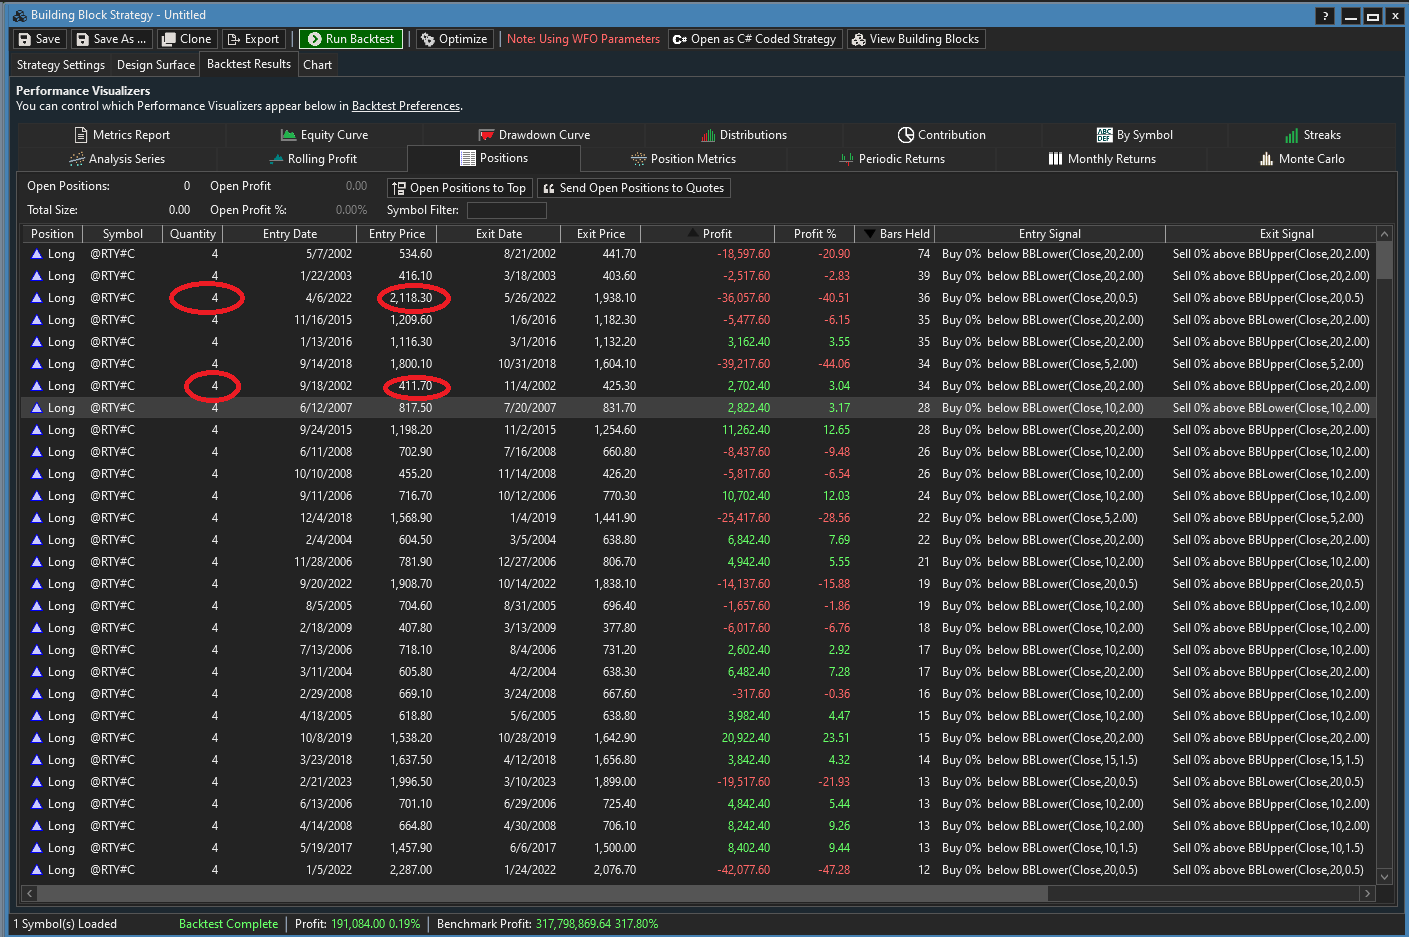This screenshot has height=937, width=1409.
Task: Click the Clone strategy button
Action: tap(186, 39)
